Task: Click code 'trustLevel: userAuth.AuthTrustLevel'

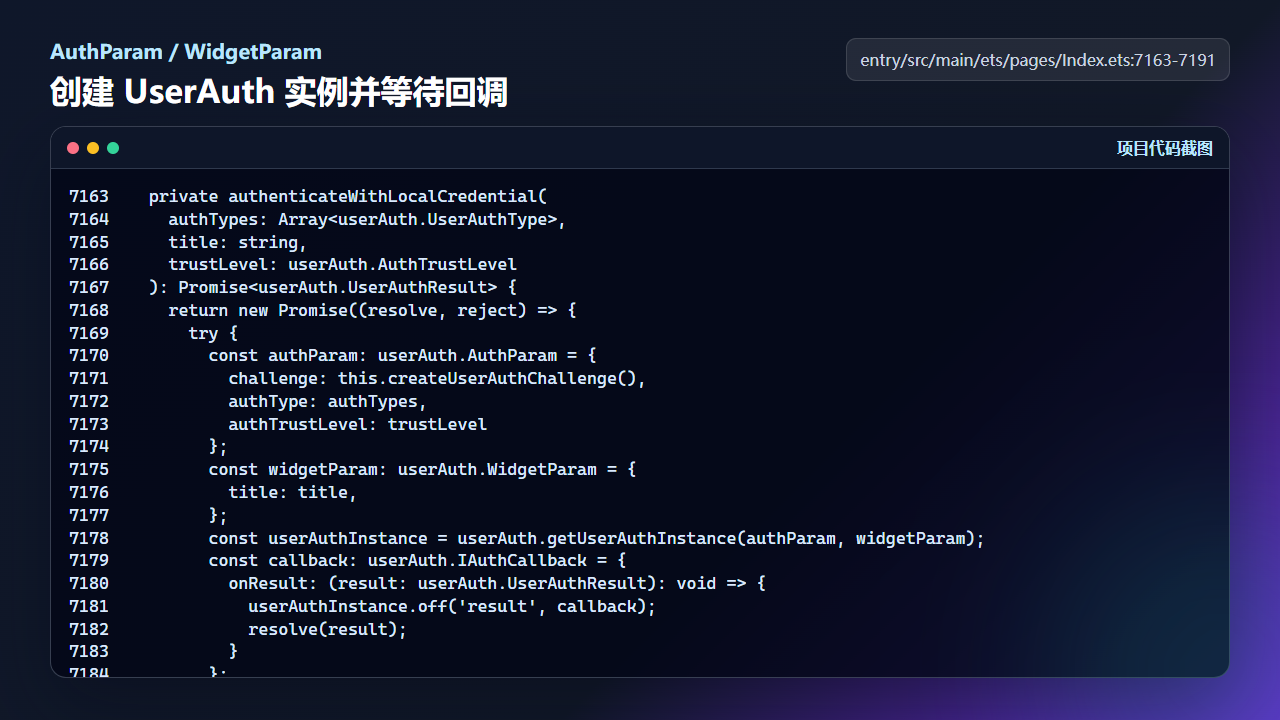Action: 343,265
